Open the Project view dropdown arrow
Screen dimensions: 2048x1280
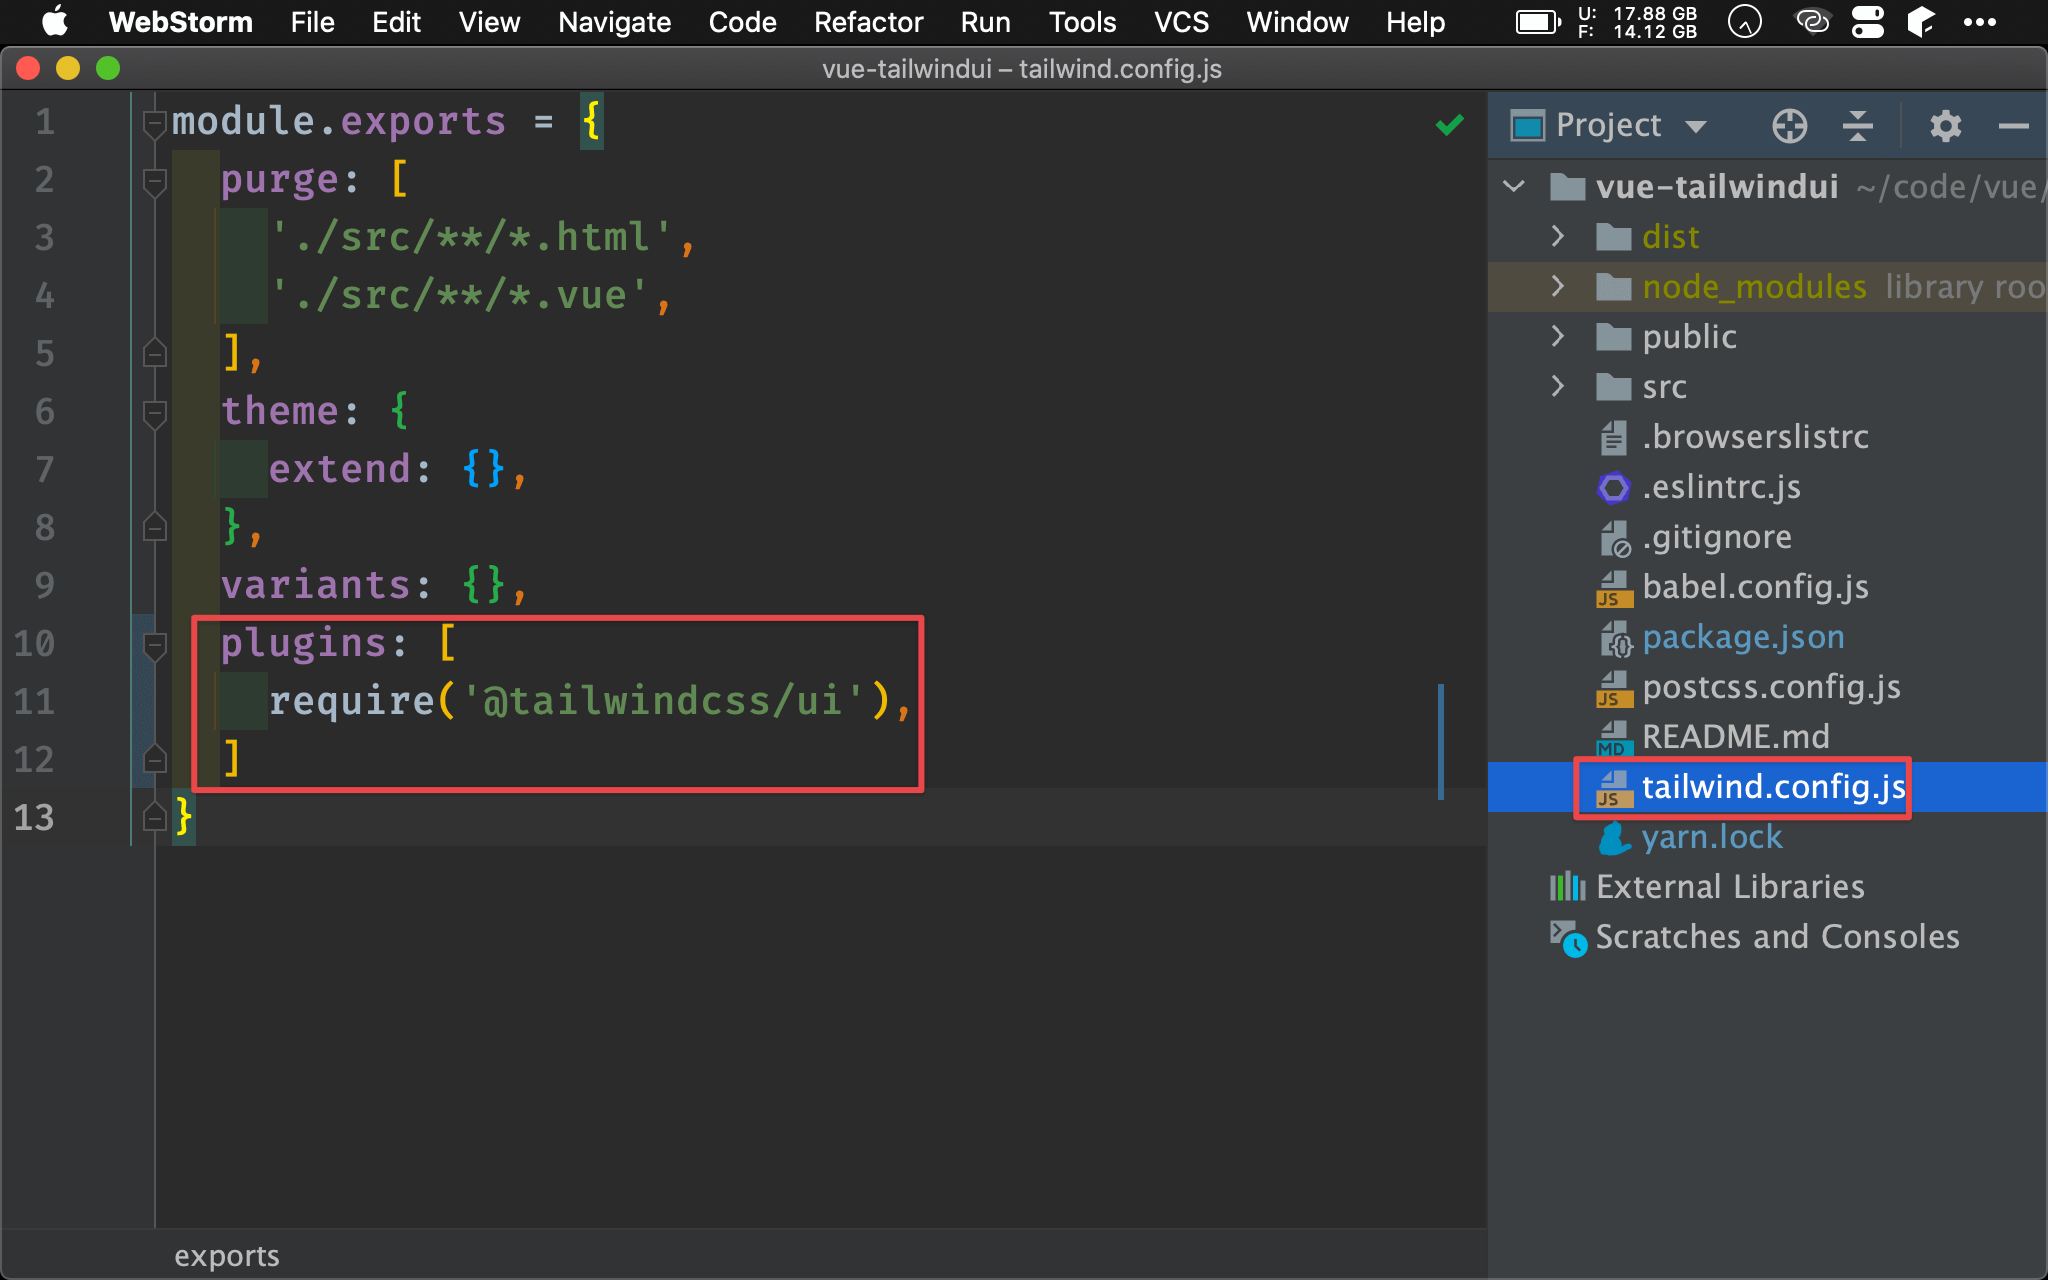click(1694, 127)
